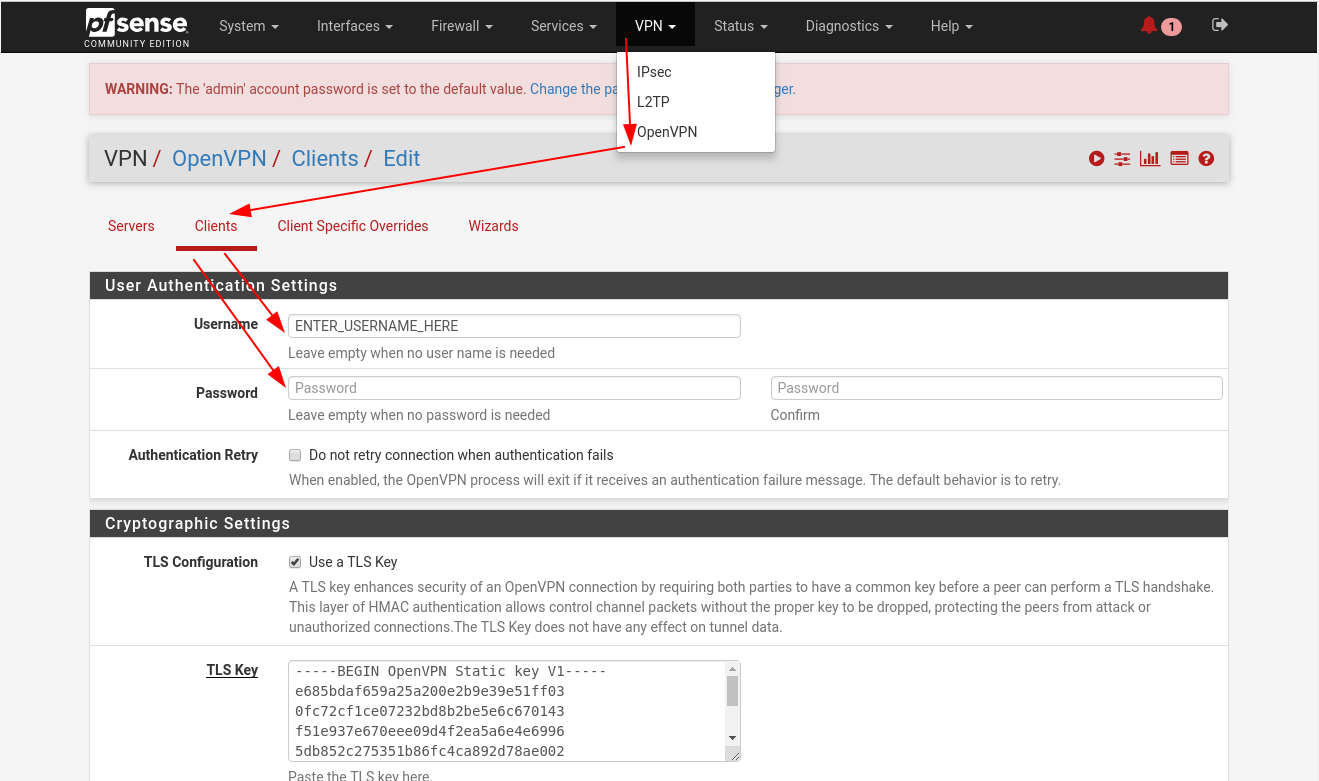The image size is (1319, 781).
Task: Open Client Specific Overrides tab
Action: (x=353, y=226)
